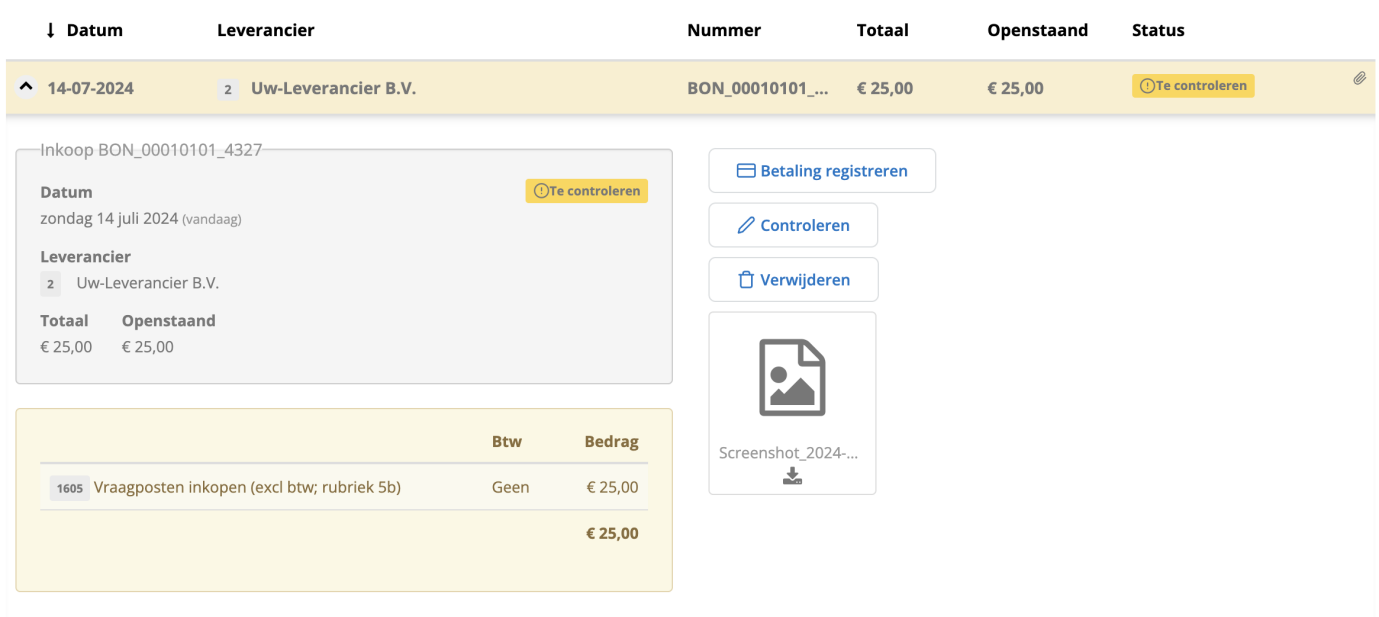Image resolution: width=1379 pixels, height=617 pixels.
Task: Click the sort arrow next to Datum
Action: [48, 30]
